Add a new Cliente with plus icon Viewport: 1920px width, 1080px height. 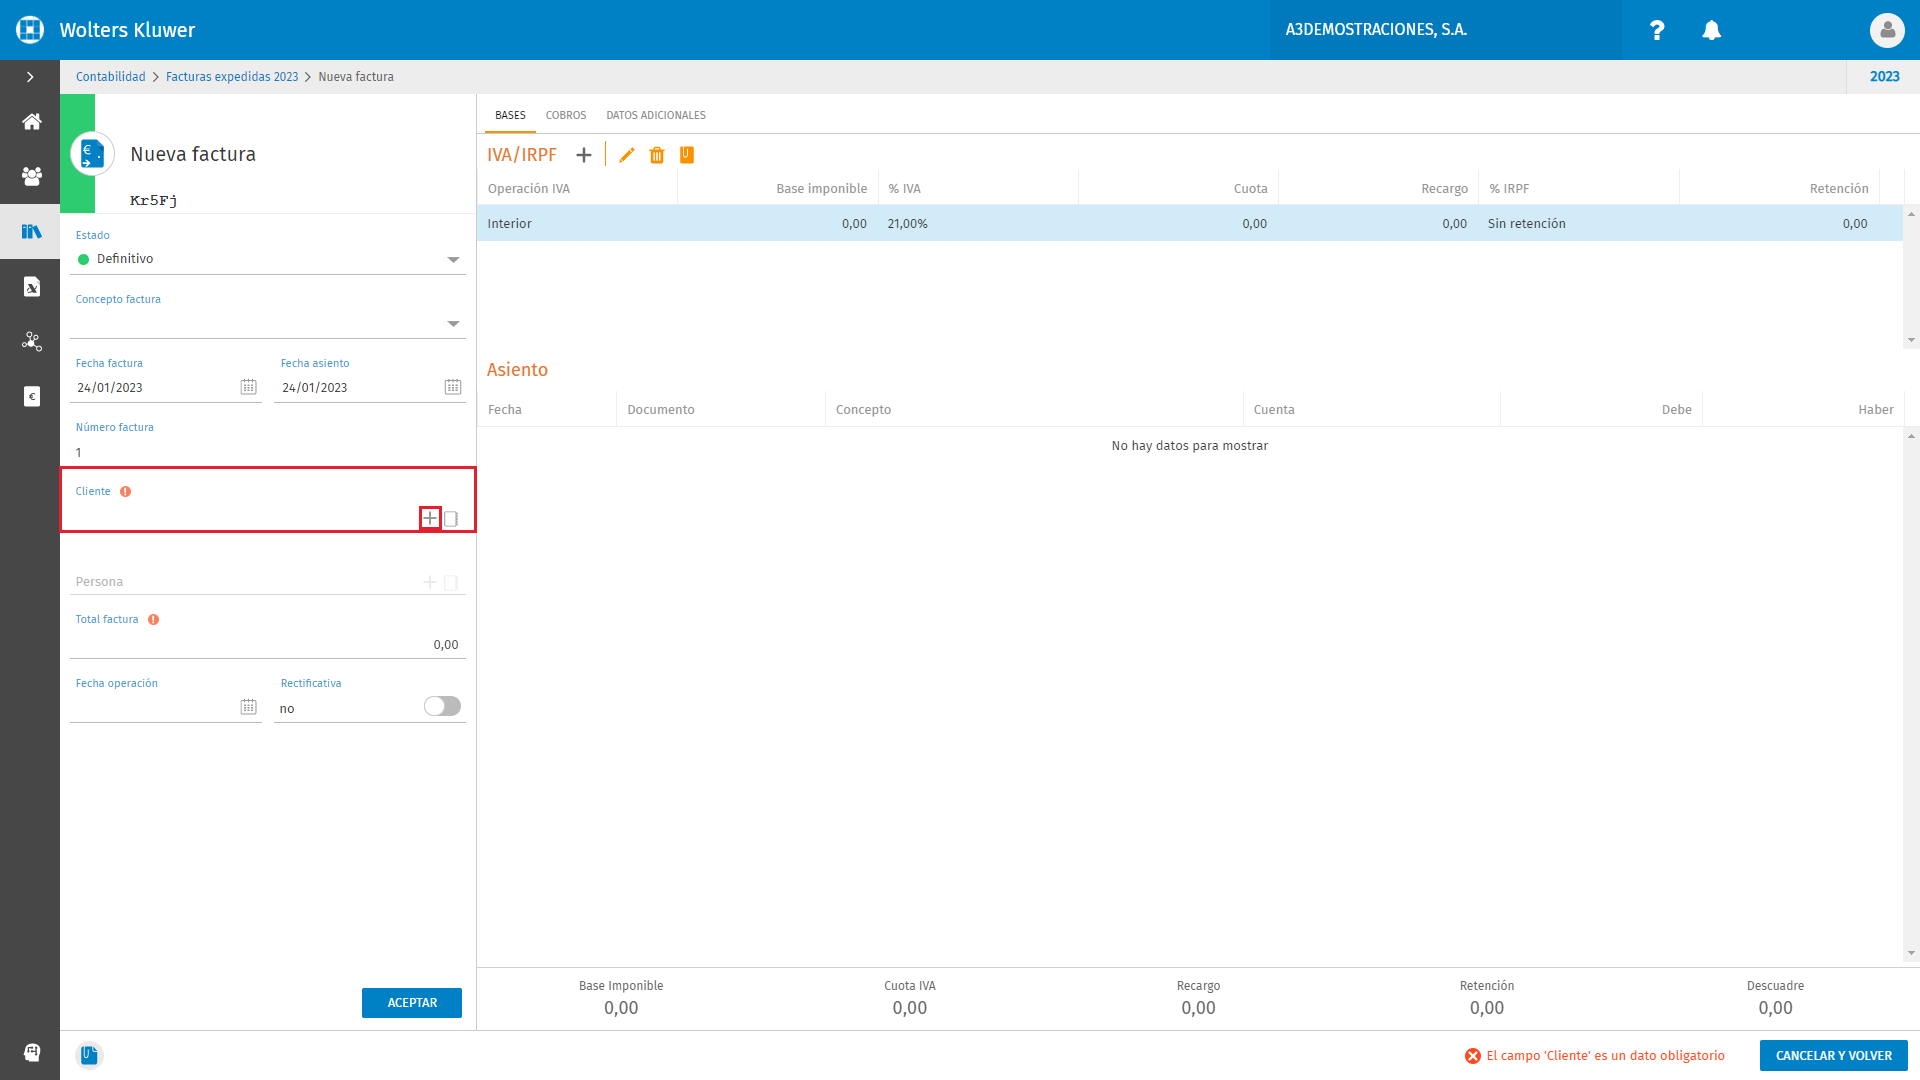click(430, 518)
